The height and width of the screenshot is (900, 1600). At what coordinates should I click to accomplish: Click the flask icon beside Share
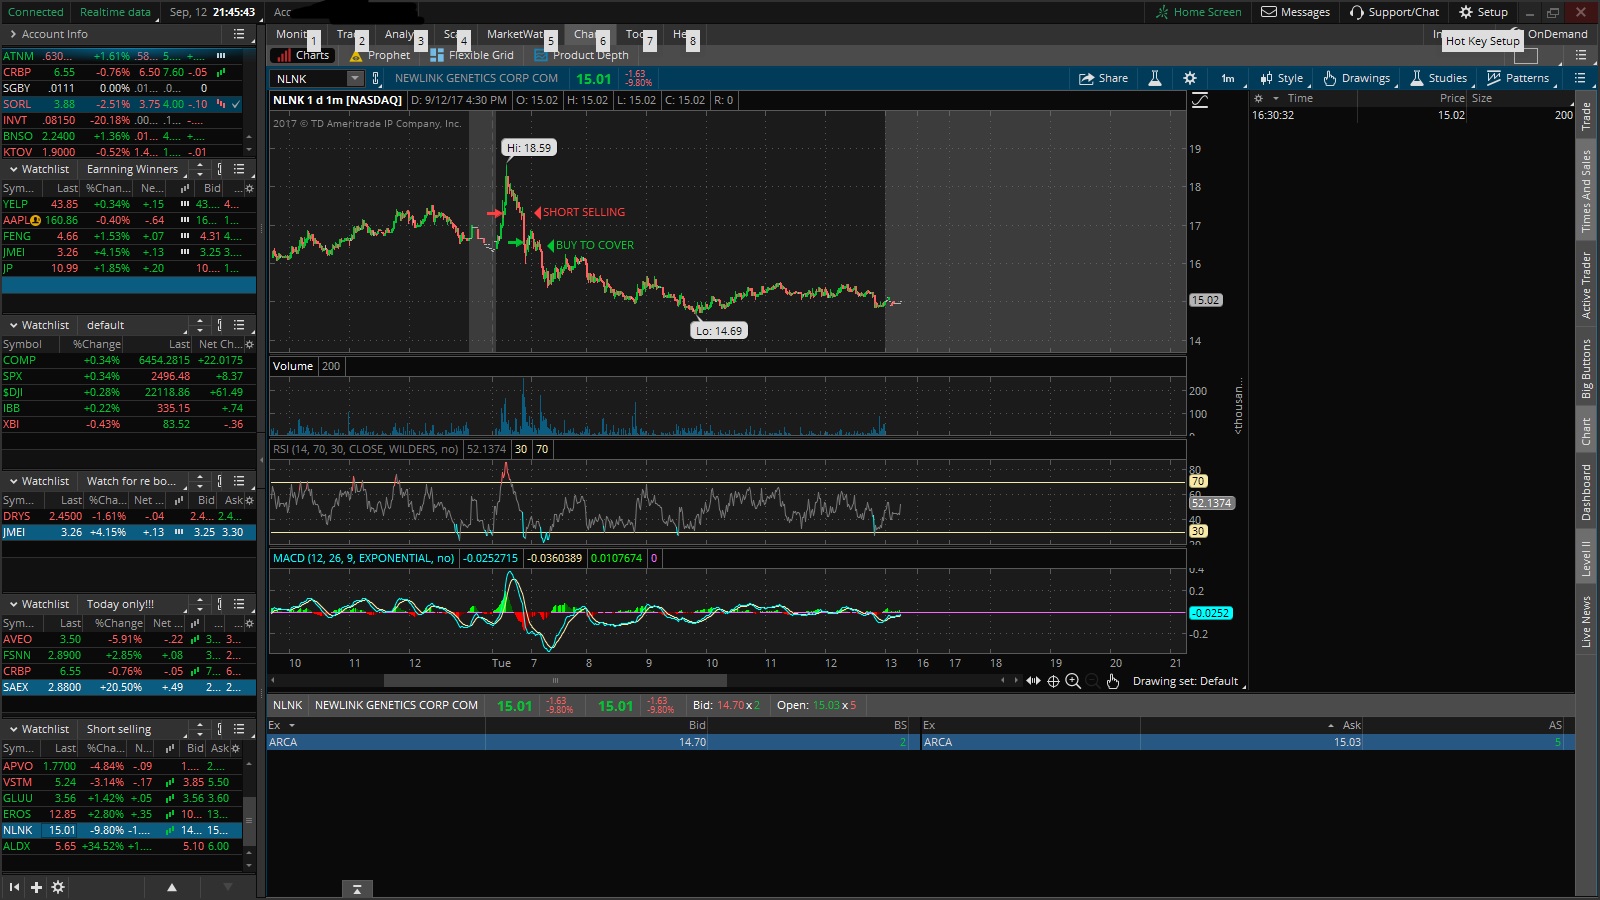pyautogui.click(x=1154, y=78)
